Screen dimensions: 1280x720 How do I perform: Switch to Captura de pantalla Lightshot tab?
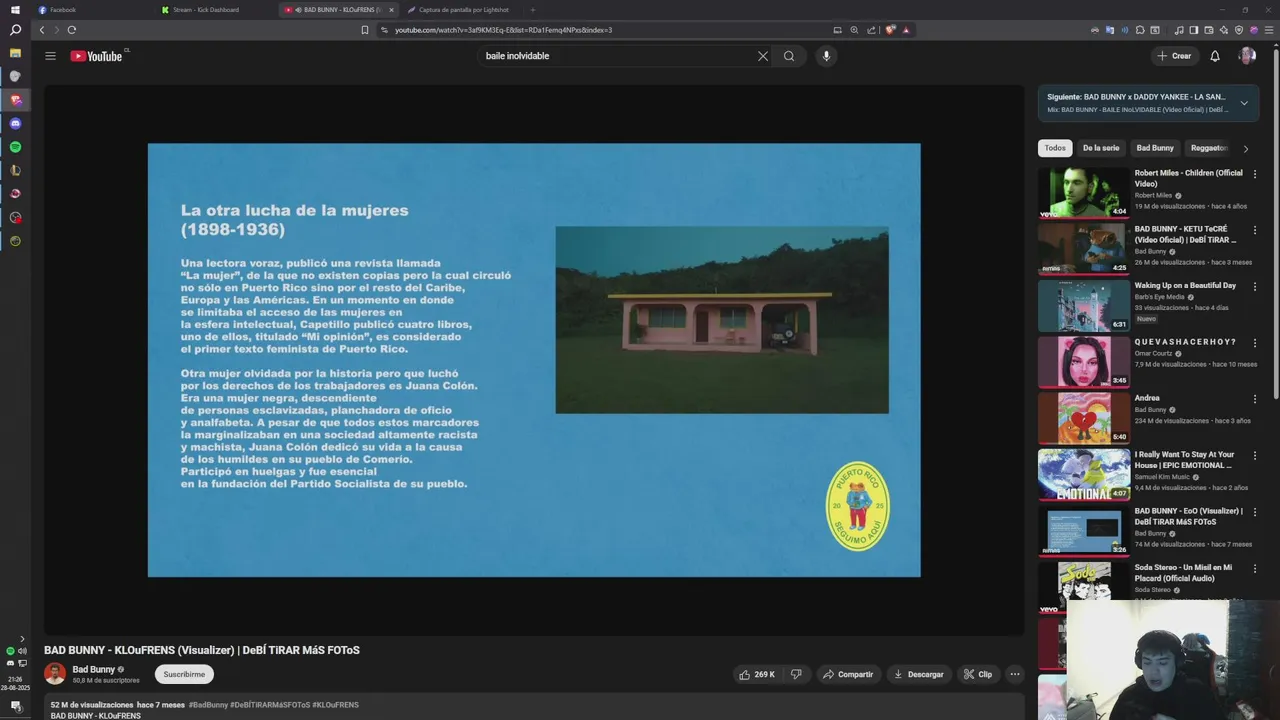pos(462,10)
